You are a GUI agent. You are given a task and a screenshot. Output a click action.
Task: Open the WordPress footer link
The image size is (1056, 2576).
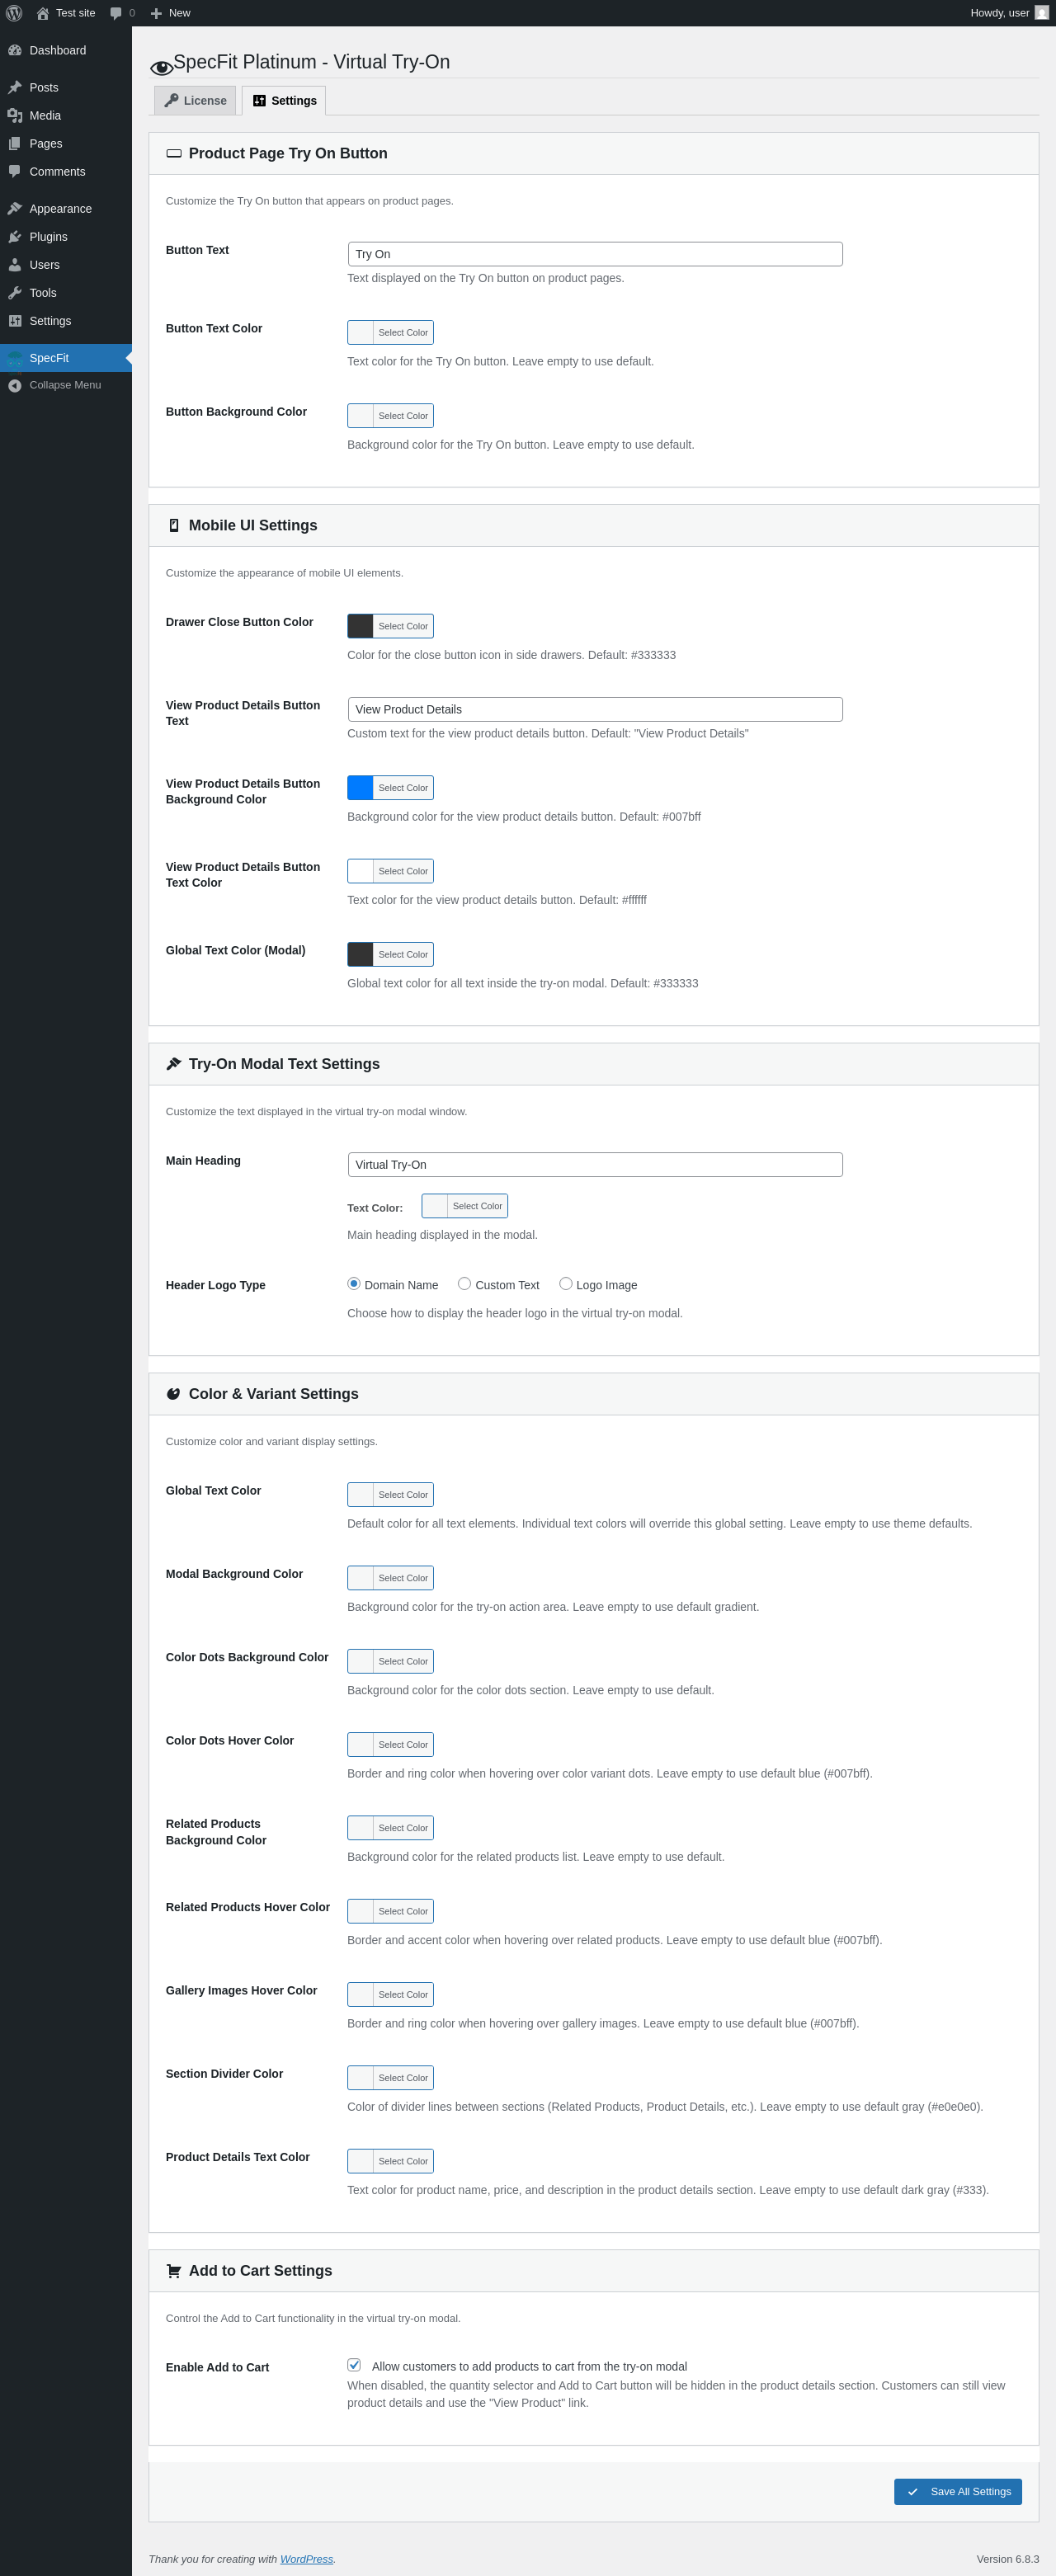click(306, 2559)
